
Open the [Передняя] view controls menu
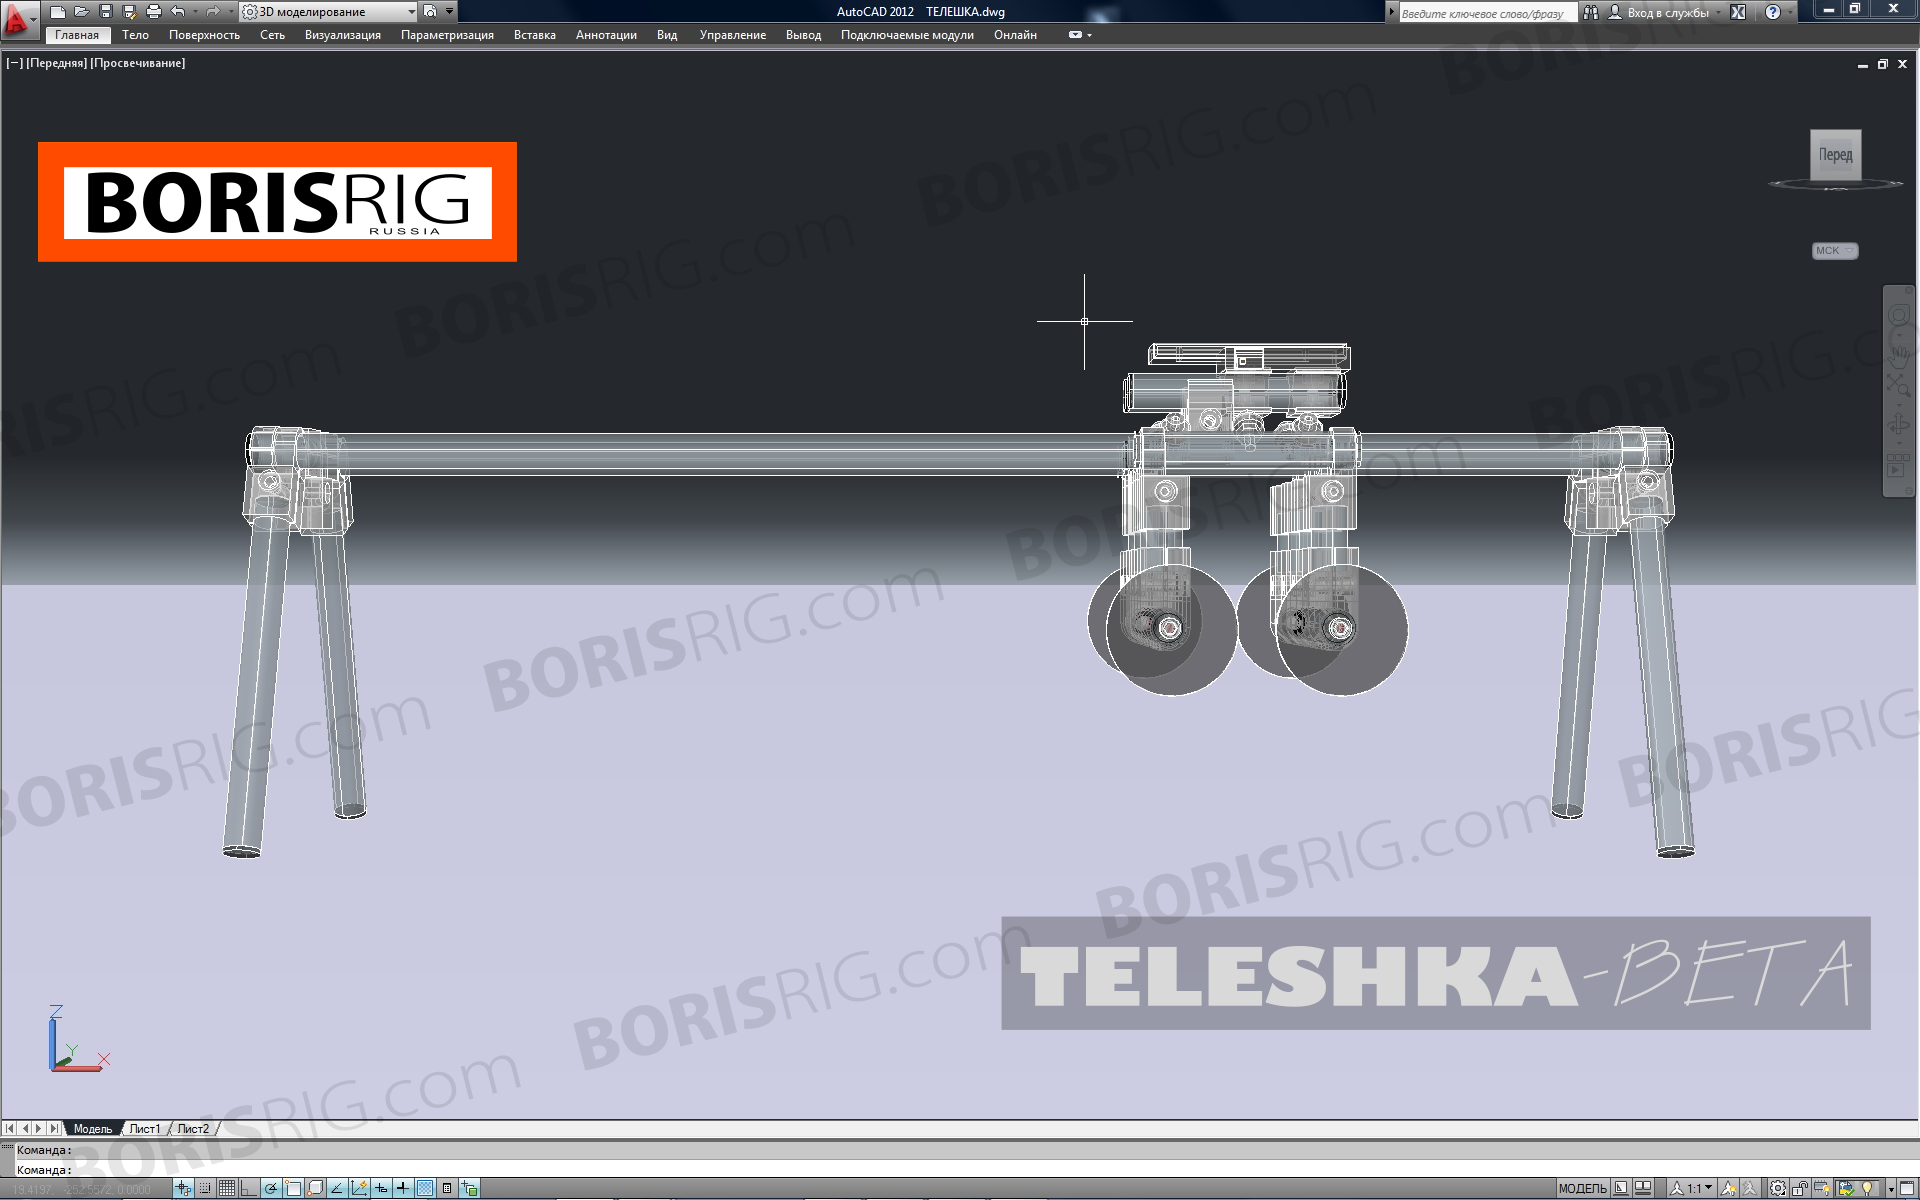(56, 63)
